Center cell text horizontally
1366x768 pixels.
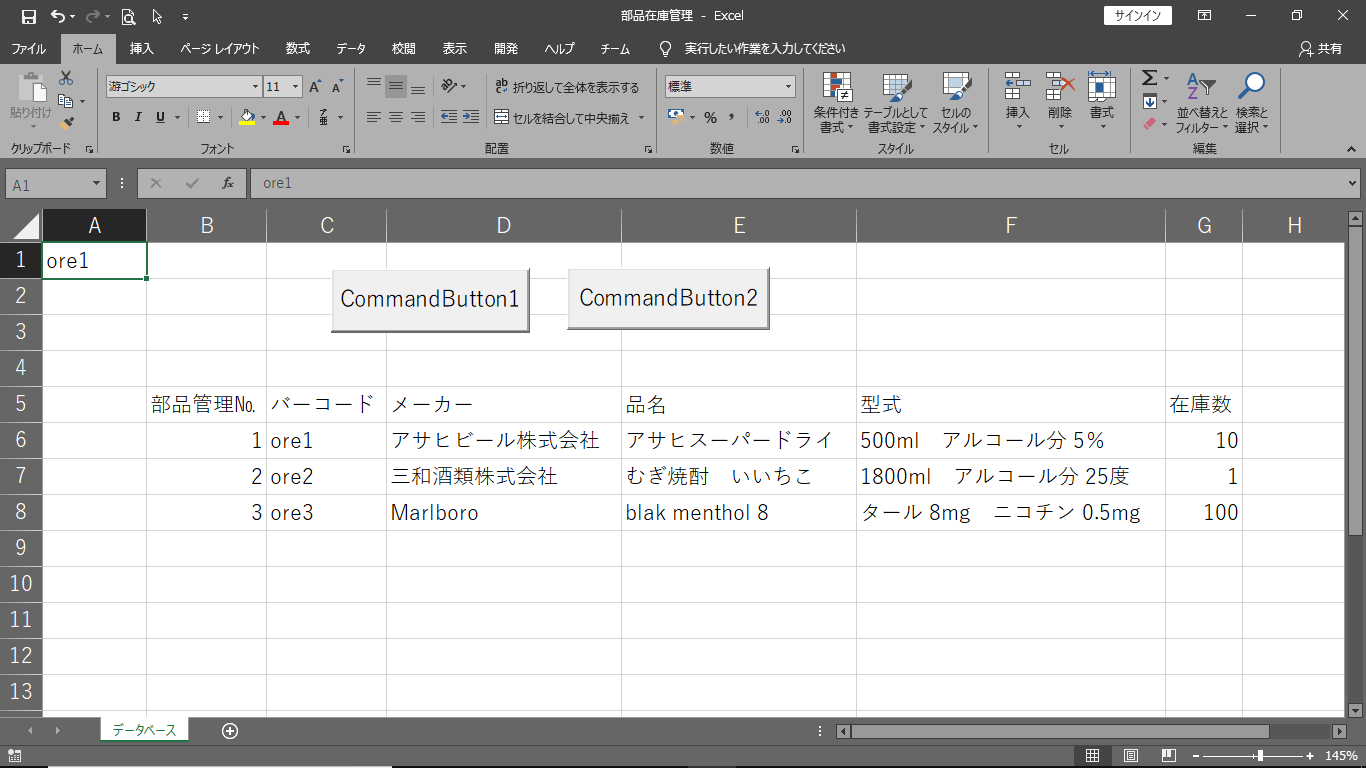396,117
